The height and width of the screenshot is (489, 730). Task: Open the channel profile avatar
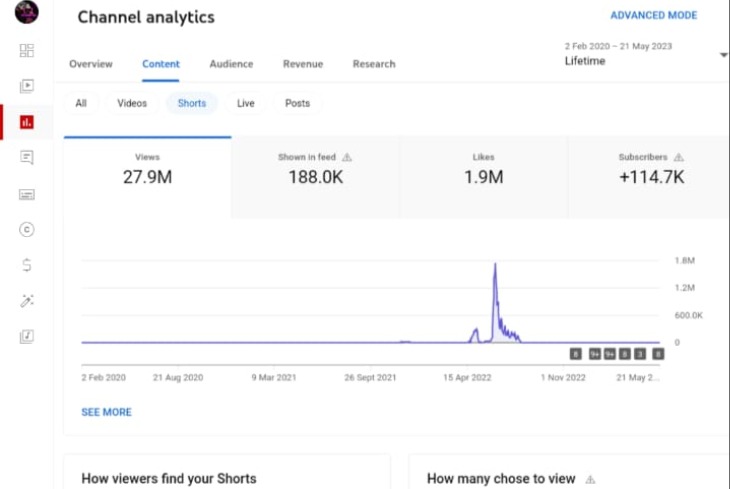click(27, 12)
